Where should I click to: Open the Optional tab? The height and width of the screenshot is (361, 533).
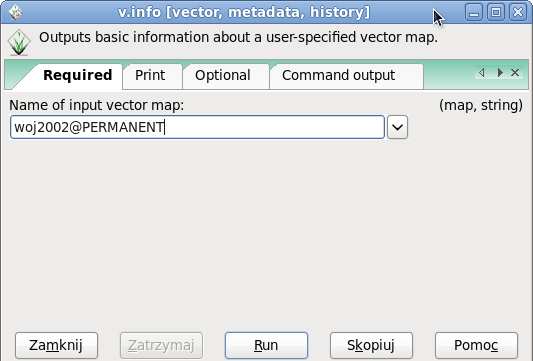tap(223, 75)
